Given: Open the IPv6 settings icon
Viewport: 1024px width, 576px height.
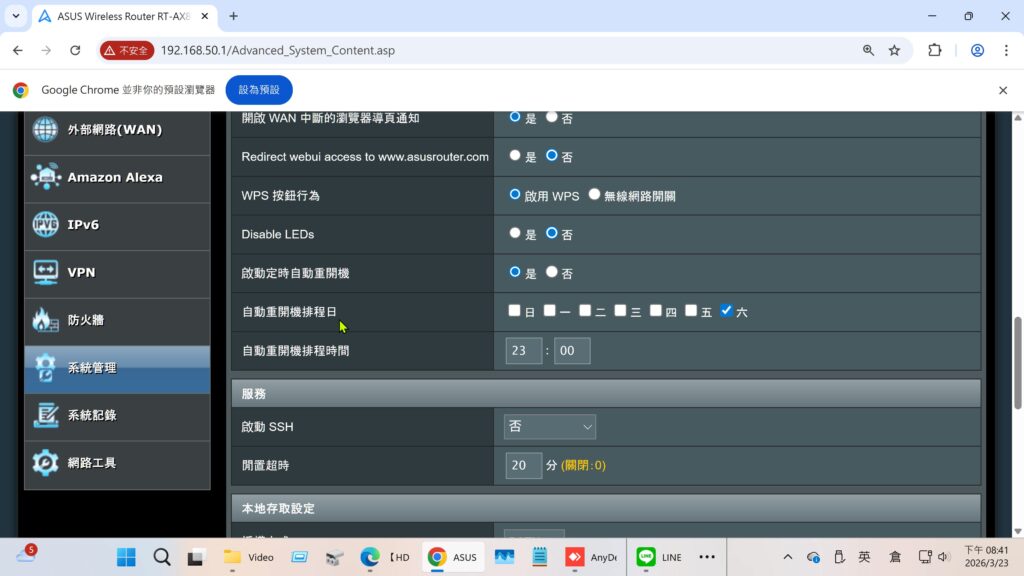Looking at the screenshot, I should (46, 224).
